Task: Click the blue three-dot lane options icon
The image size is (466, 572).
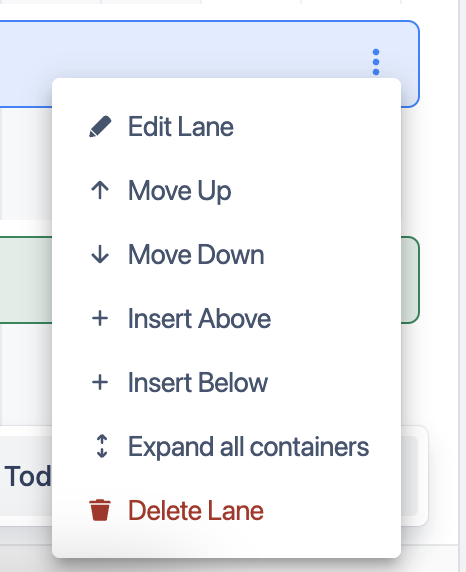Action: tap(376, 62)
